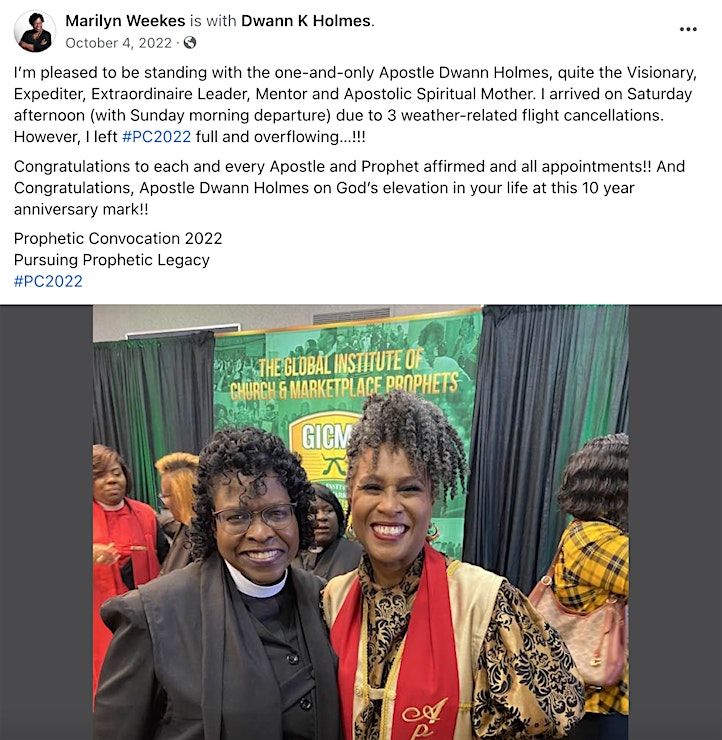This screenshot has height=740, width=722.
Task: Click the GICM shield logo in photo
Action: click(324, 448)
